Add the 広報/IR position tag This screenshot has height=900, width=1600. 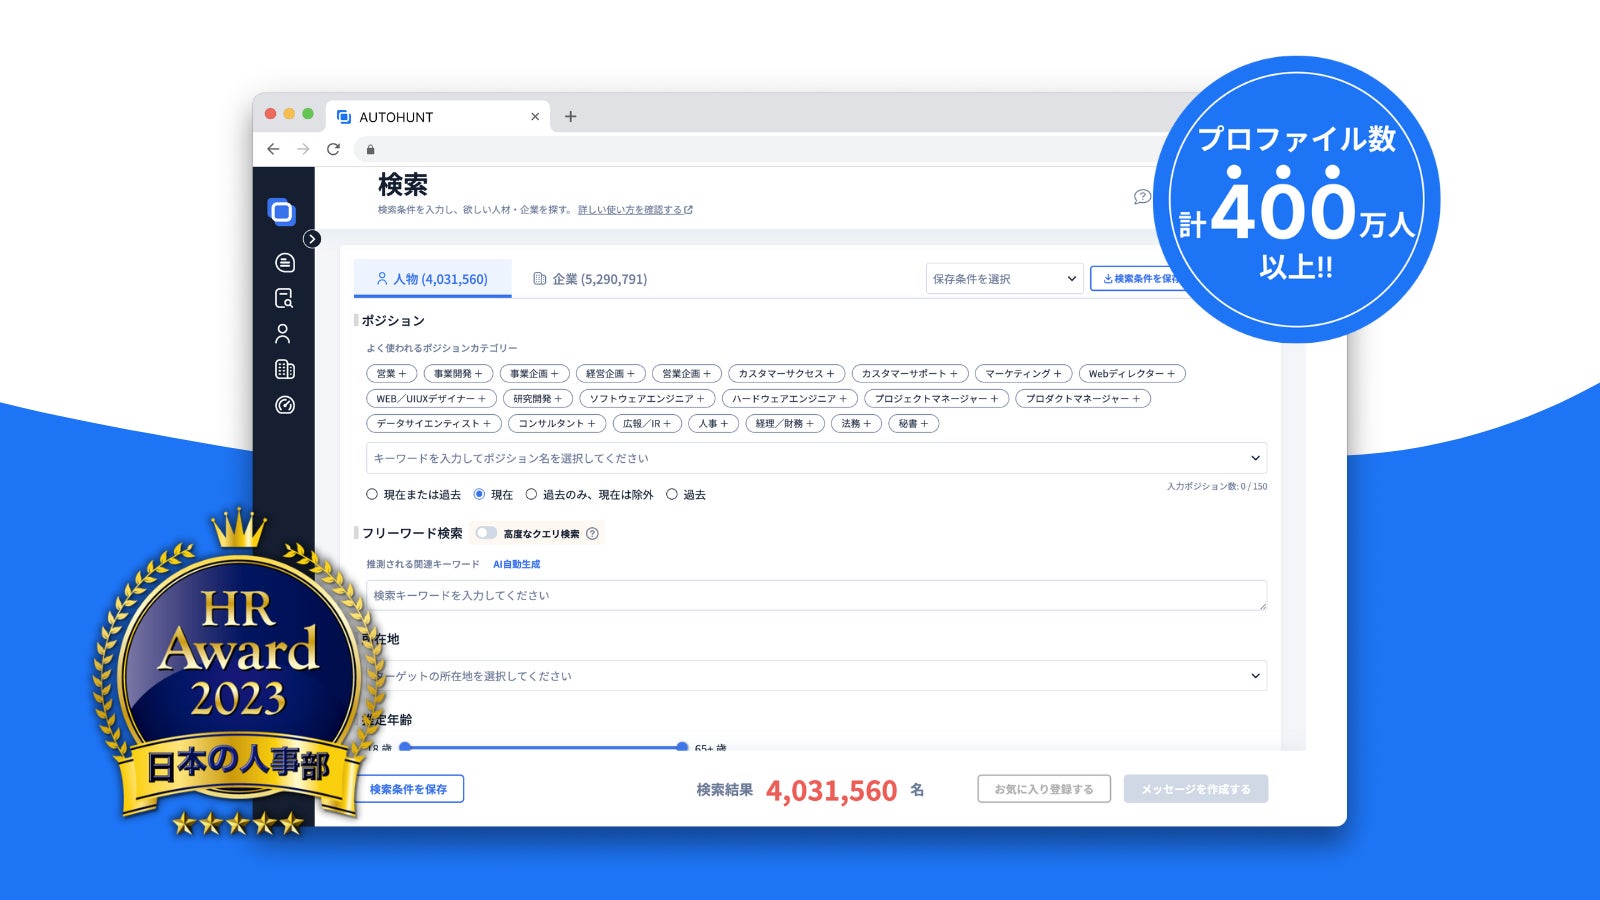click(x=647, y=424)
